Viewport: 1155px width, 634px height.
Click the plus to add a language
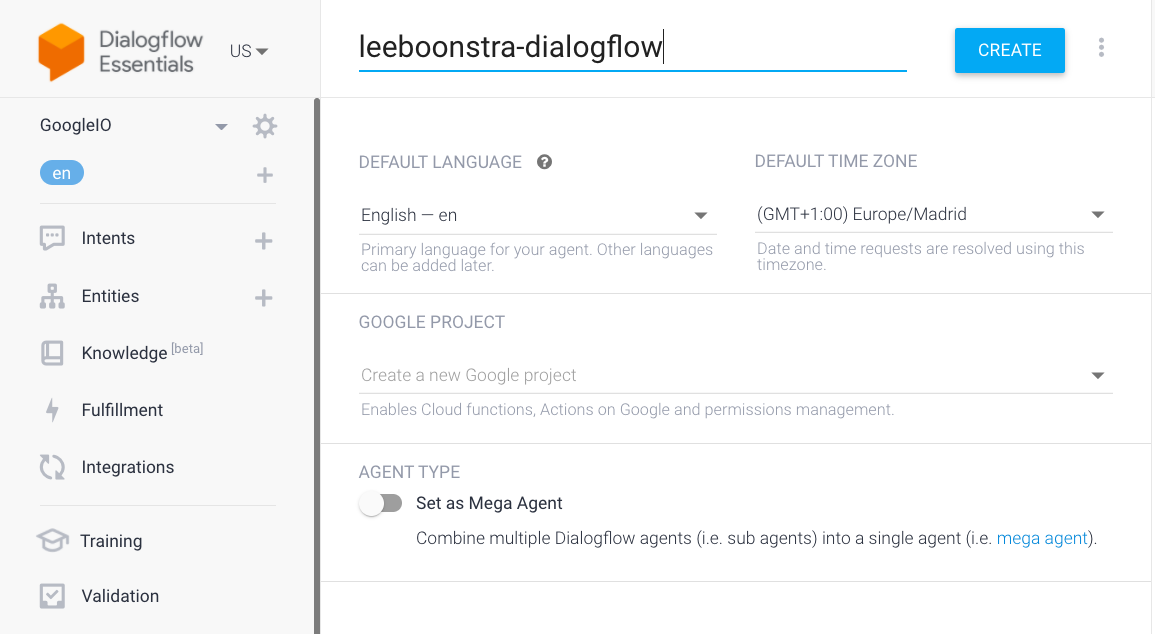pyautogui.click(x=264, y=174)
